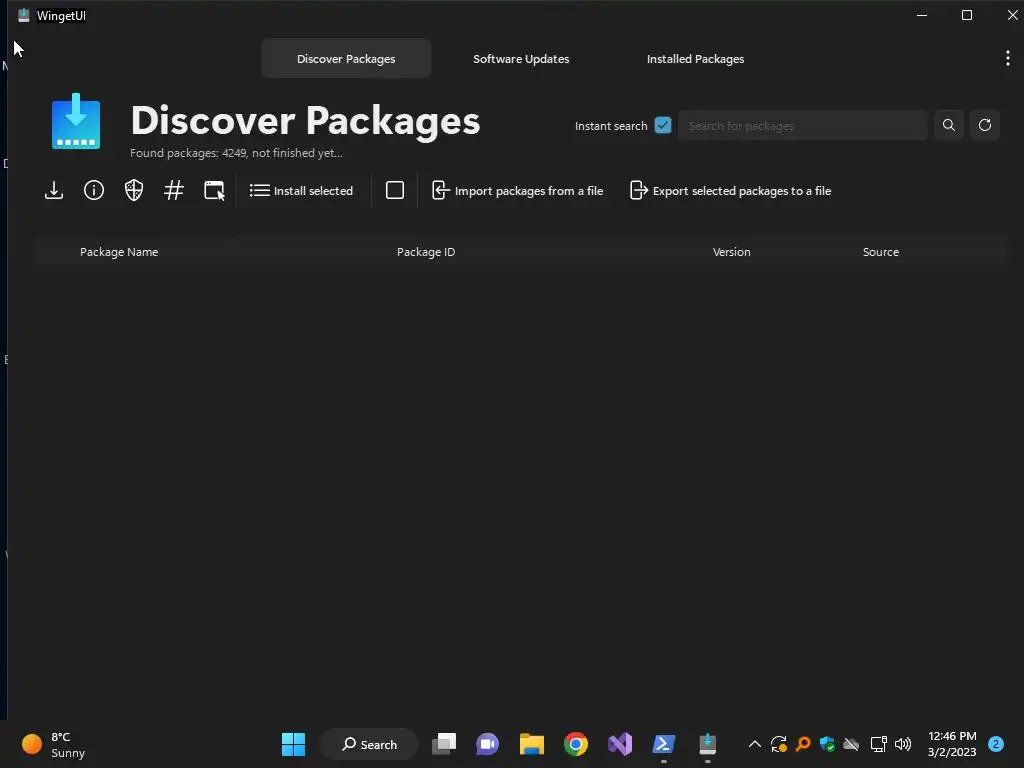The width and height of the screenshot is (1024, 768).
Task: Open package details info icon
Action: click(x=94, y=191)
